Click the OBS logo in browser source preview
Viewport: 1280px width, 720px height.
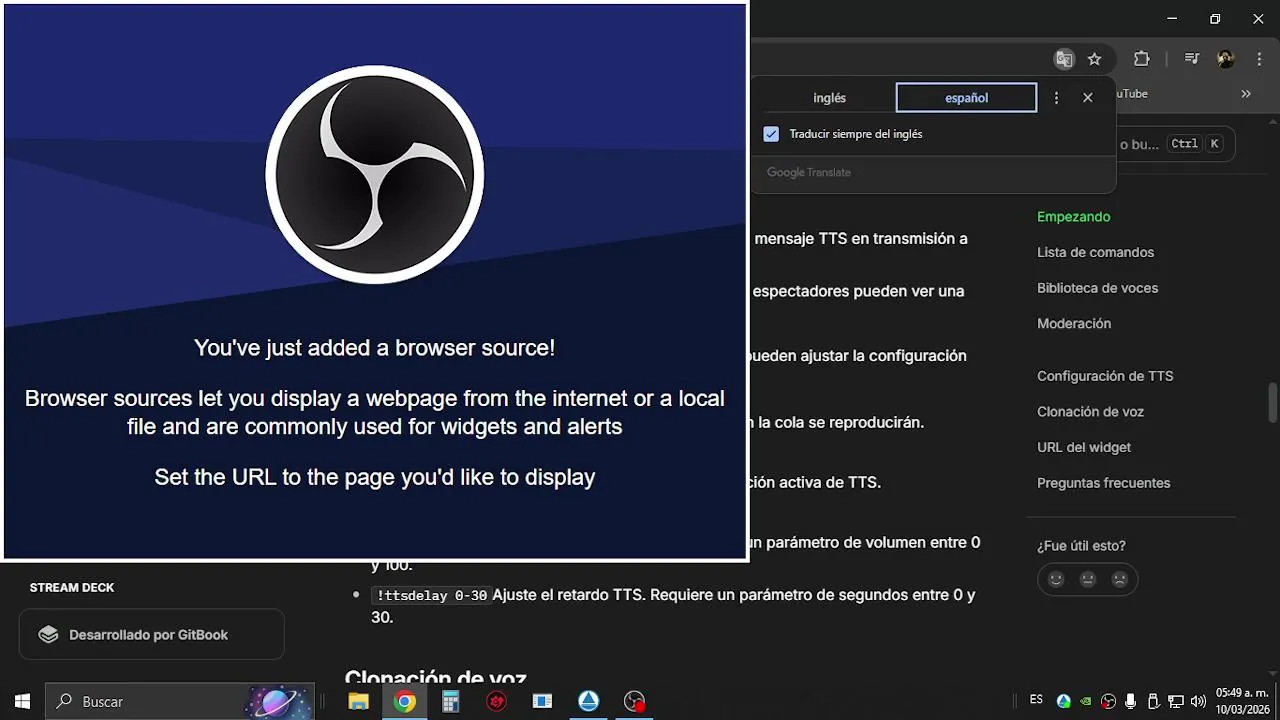click(375, 175)
